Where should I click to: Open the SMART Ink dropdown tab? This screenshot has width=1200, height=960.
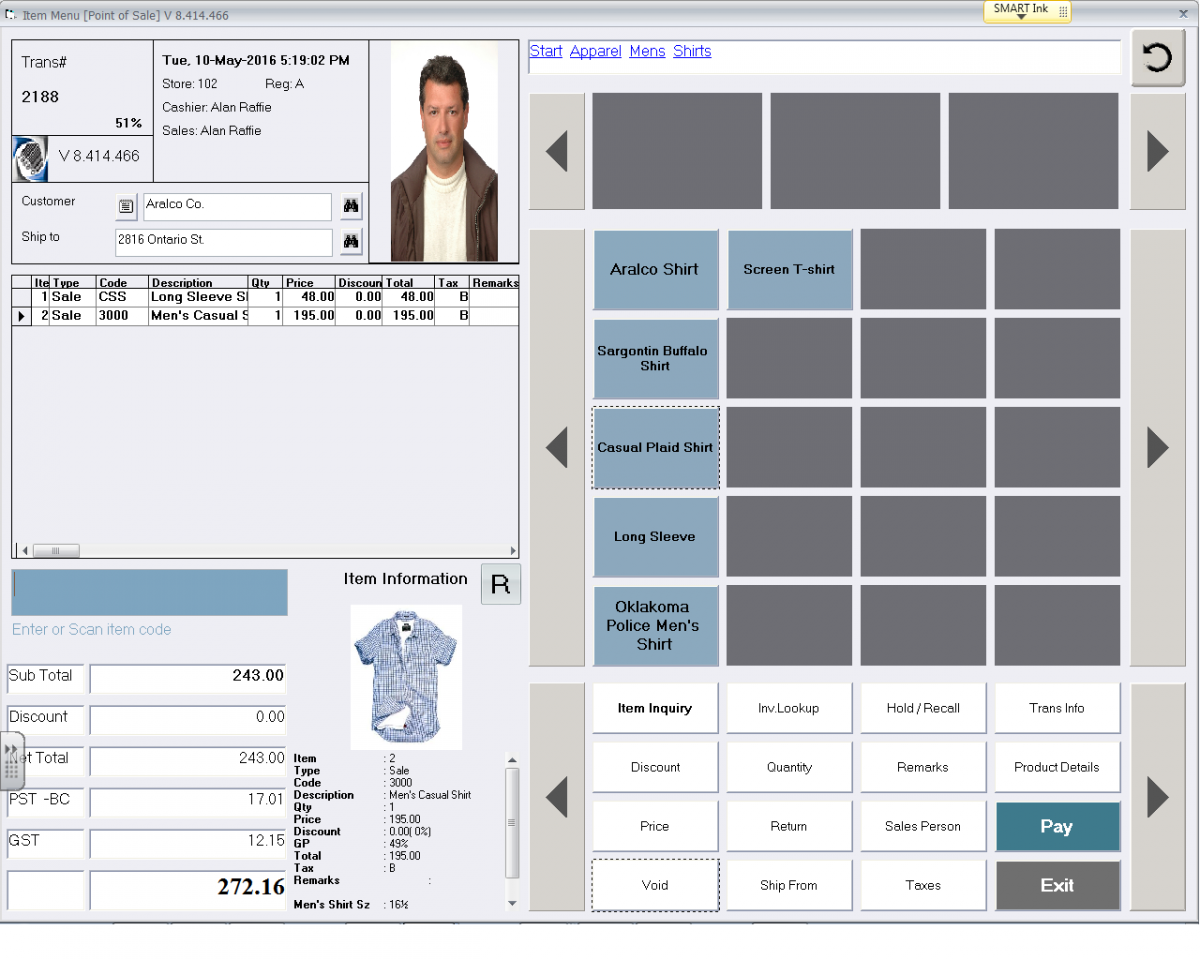click(1028, 11)
